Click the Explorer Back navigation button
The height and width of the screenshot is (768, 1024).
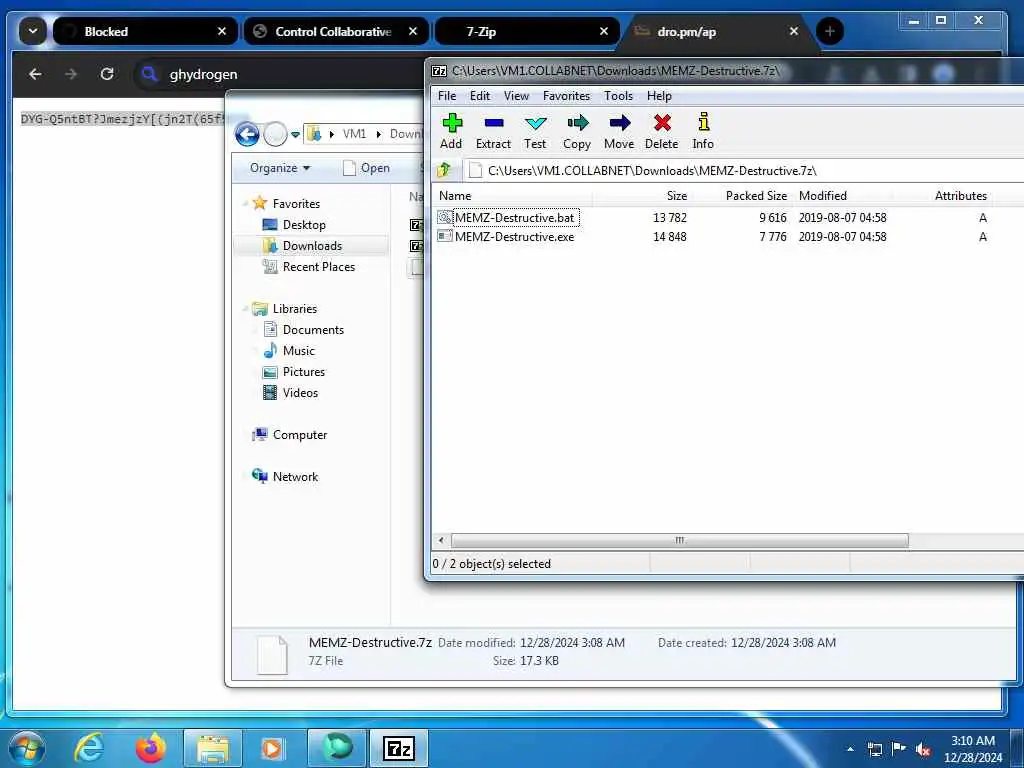tap(247, 135)
